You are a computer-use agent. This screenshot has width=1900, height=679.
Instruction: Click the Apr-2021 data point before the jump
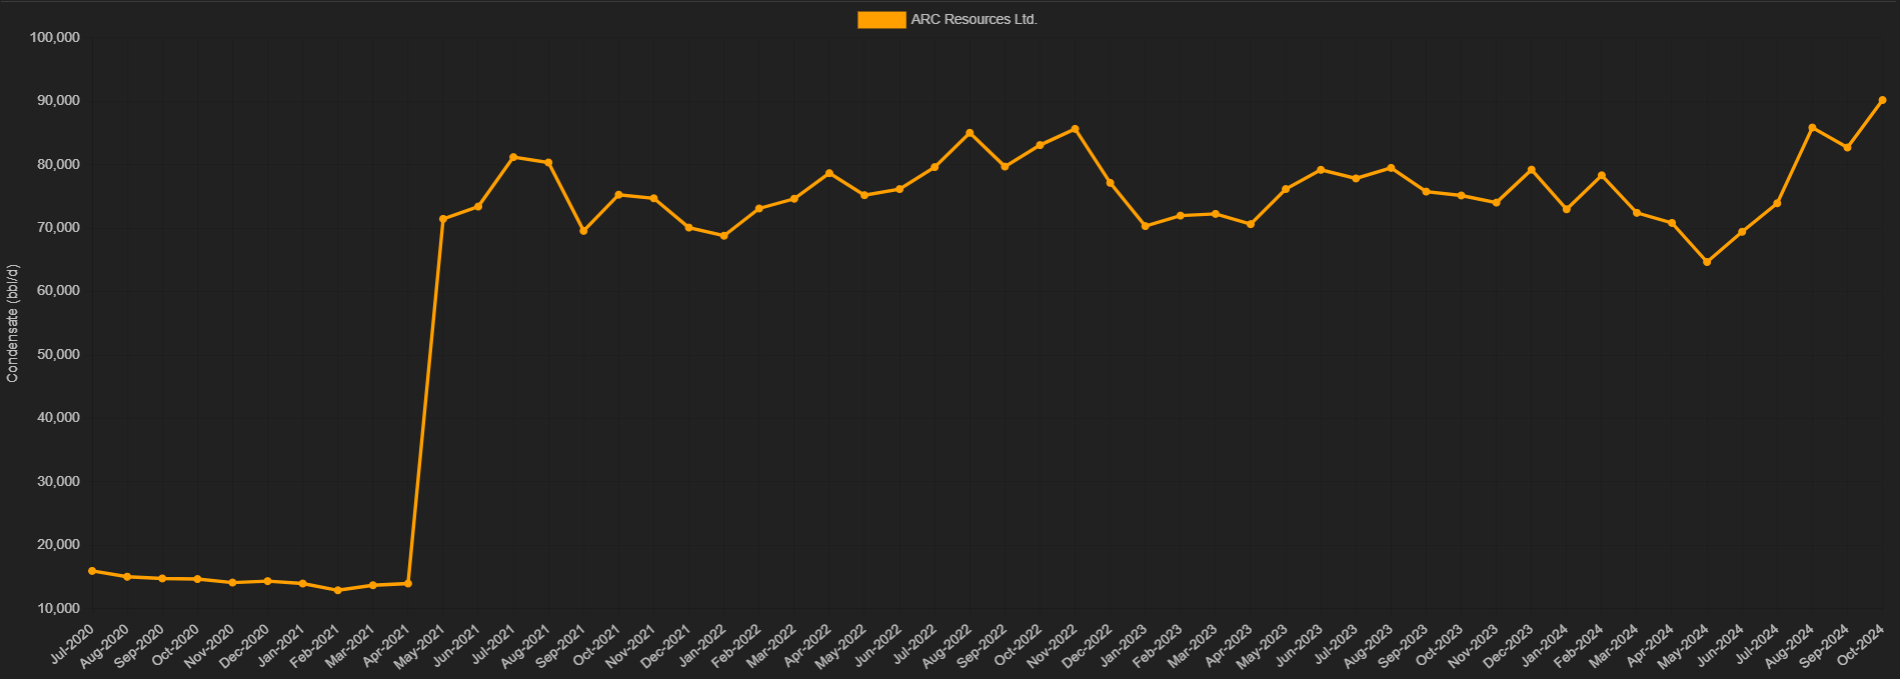pyautogui.click(x=408, y=583)
